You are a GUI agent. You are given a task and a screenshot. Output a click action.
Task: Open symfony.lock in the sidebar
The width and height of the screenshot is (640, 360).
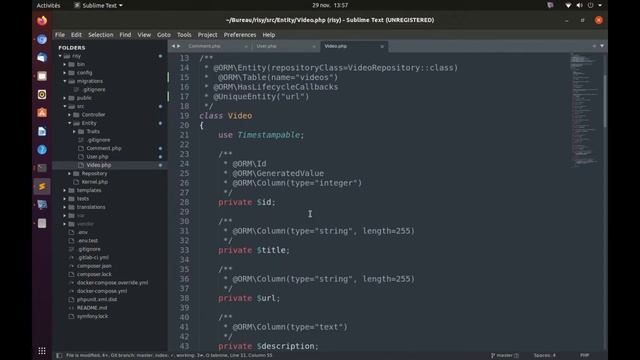(x=93, y=316)
